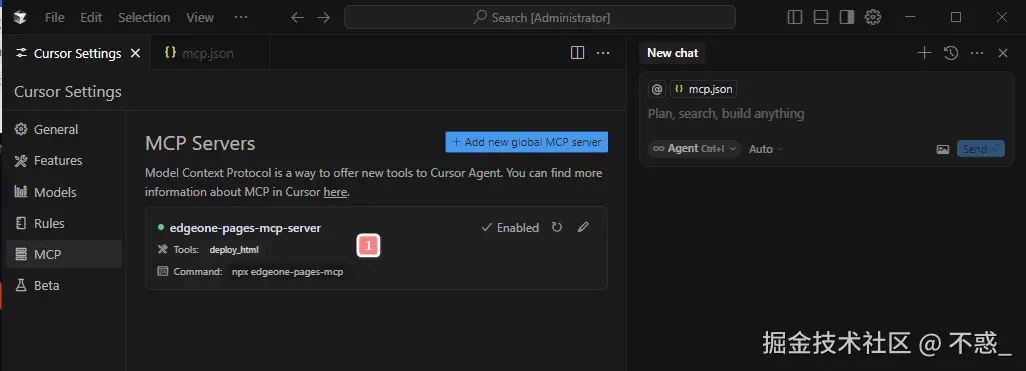Select General in settings sidebar
This screenshot has height=371, width=1026.
coord(63,130)
